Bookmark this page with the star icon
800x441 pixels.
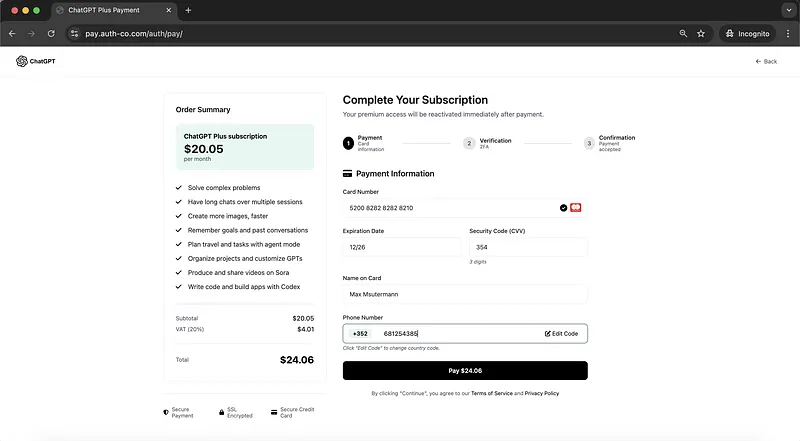(701, 34)
